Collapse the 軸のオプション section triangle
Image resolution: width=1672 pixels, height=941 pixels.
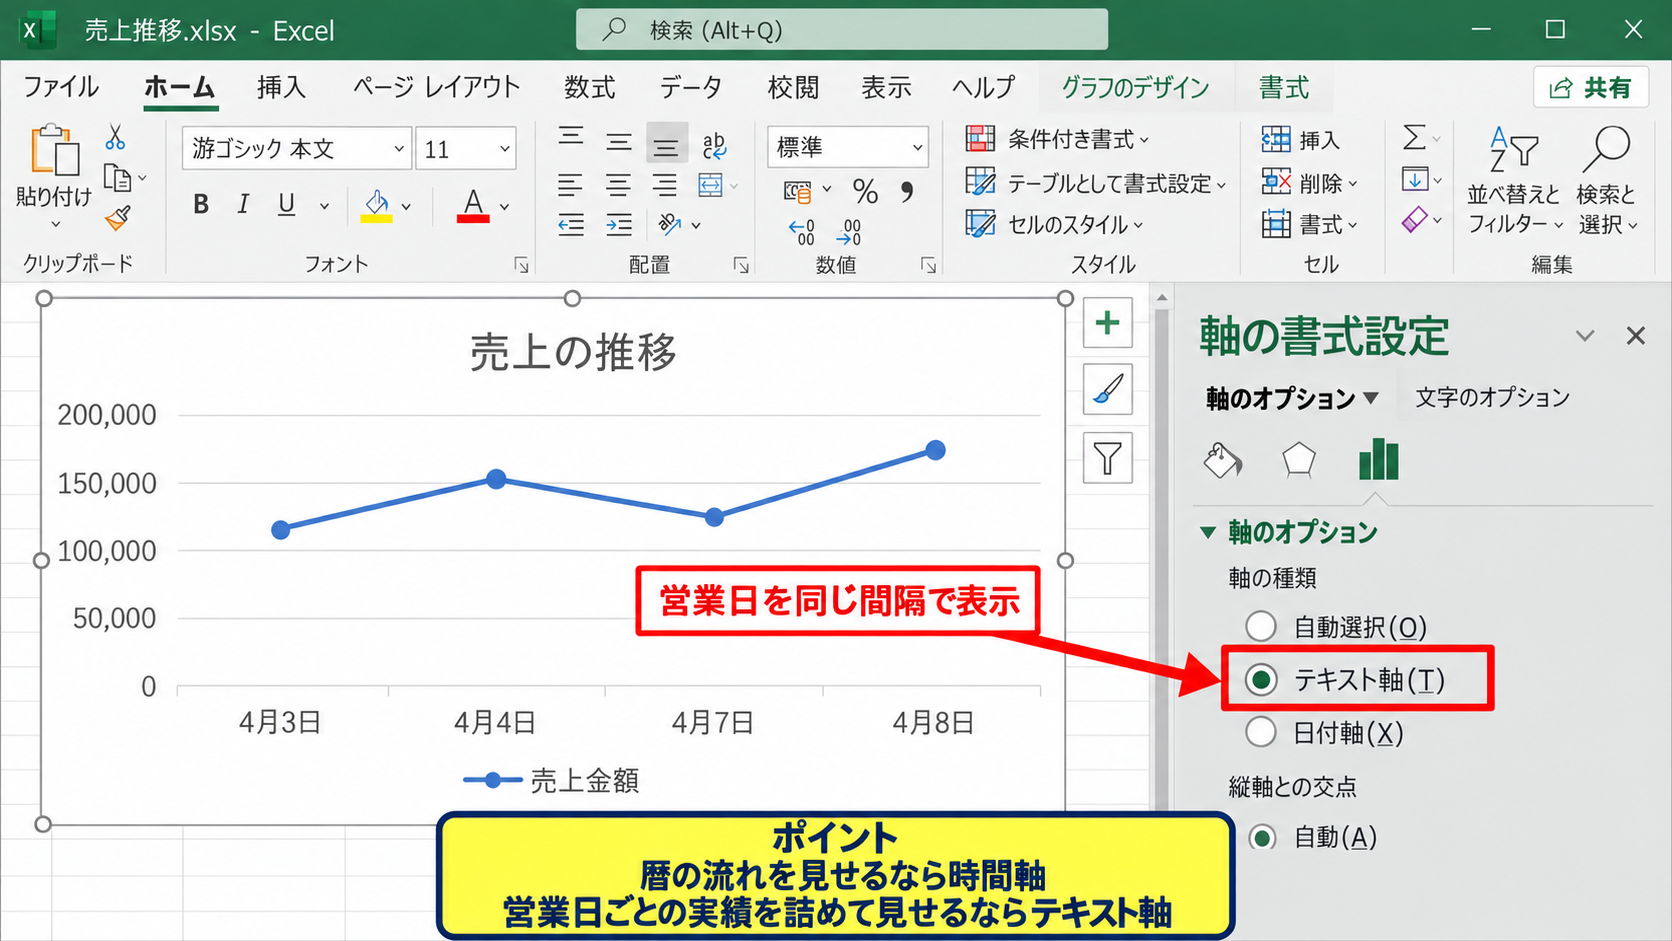click(x=1208, y=532)
